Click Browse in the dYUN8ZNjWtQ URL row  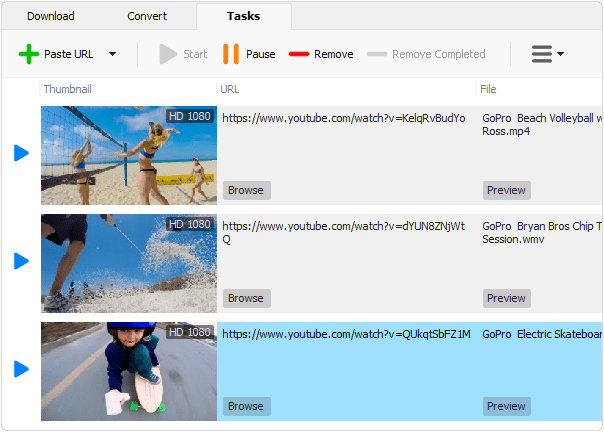247,298
